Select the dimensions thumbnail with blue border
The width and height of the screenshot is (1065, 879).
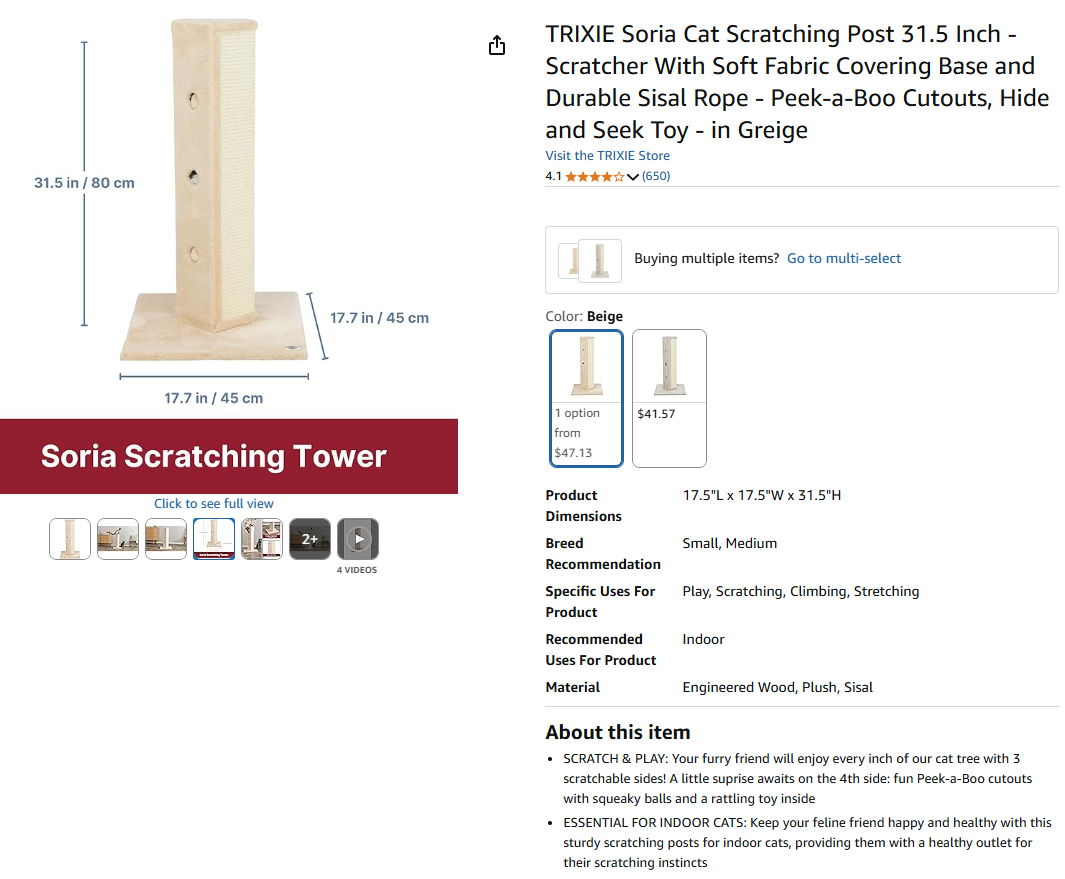pyautogui.click(x=214, y=539)
